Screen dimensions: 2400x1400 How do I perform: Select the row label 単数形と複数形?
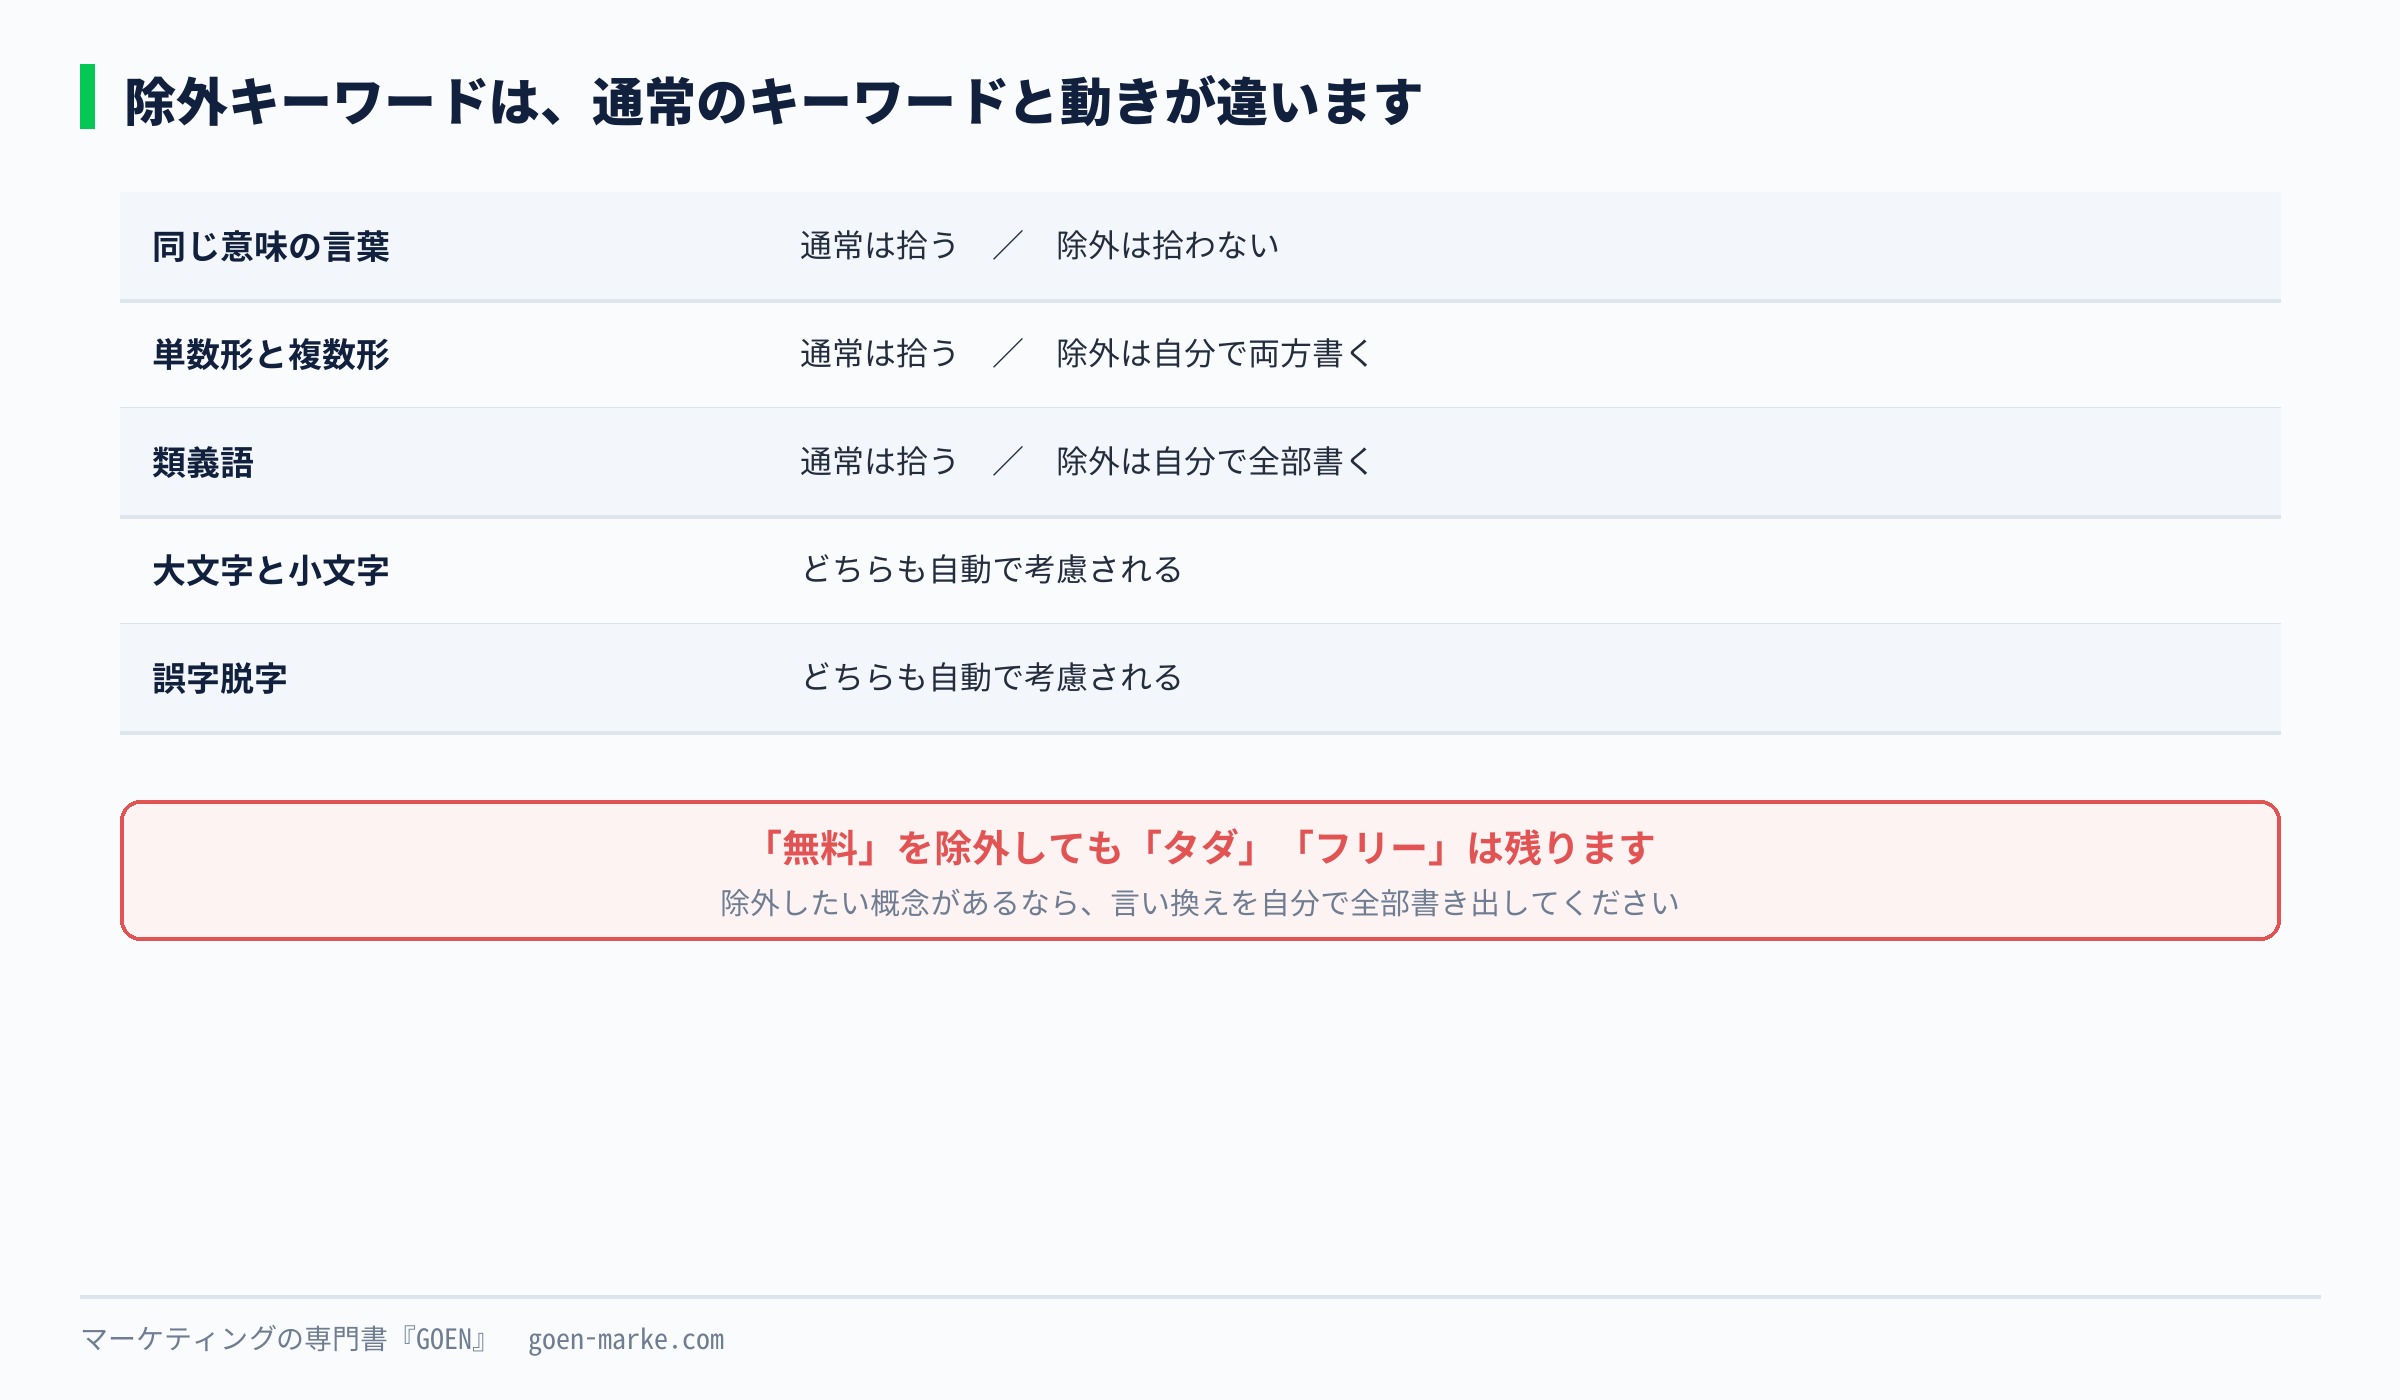pyautogui.click(x=271, y=354)
